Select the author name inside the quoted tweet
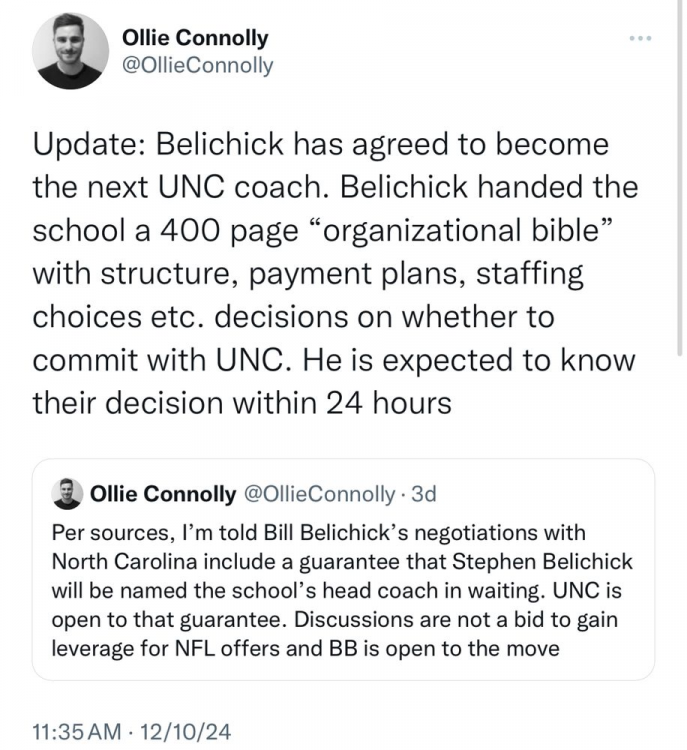The width and height of the screenshot is (687, 750). click(163, 494)
